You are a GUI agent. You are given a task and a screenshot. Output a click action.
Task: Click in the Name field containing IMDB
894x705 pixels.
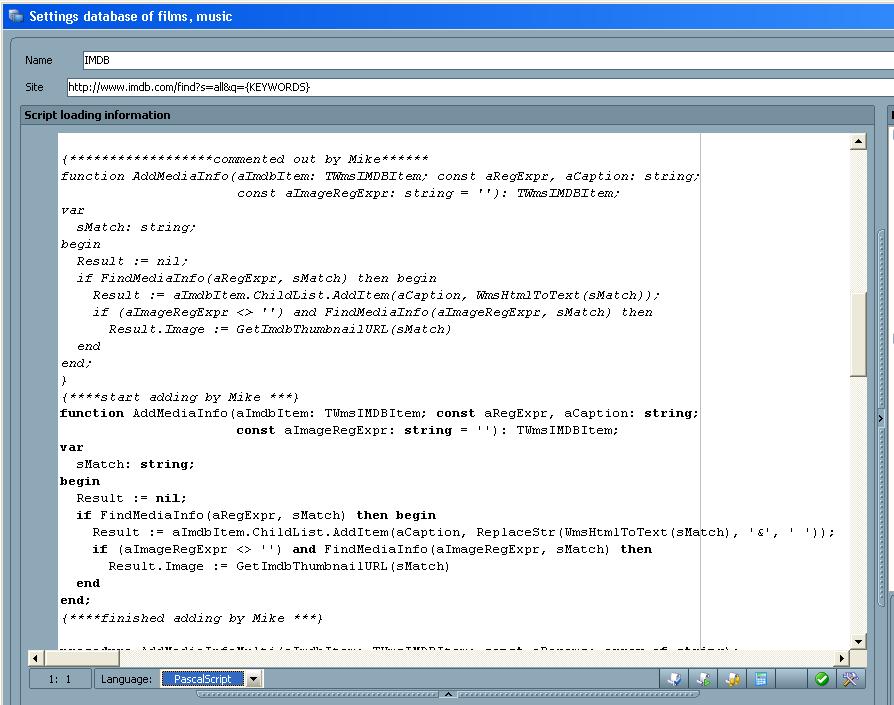coord(480,60)
